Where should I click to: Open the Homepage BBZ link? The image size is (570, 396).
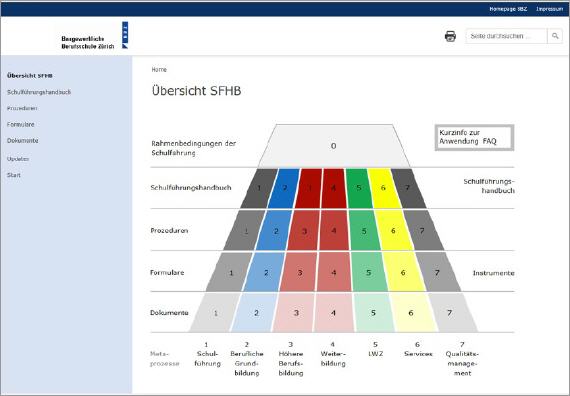tap(508, 9)
